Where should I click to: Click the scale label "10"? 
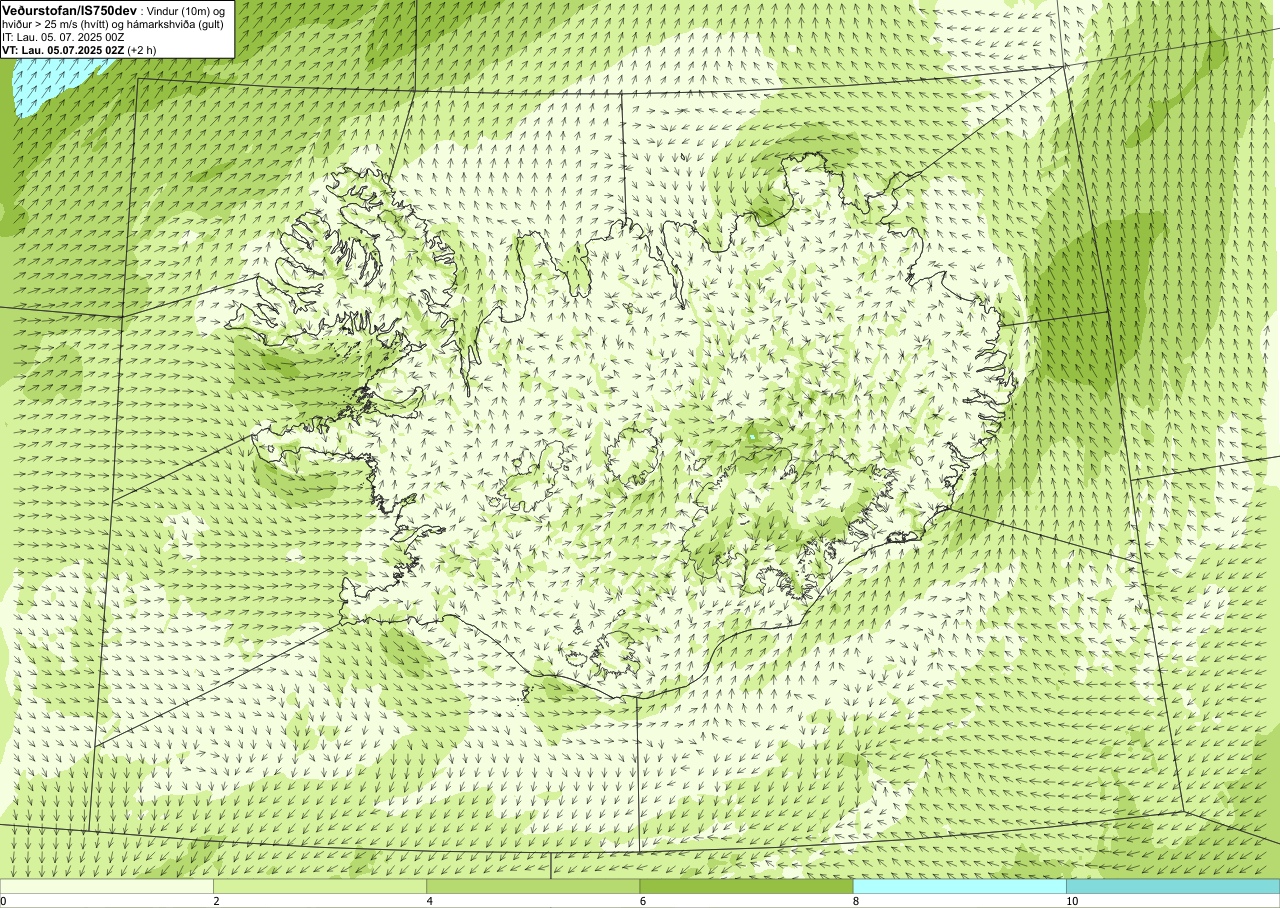coord(1072,901)
